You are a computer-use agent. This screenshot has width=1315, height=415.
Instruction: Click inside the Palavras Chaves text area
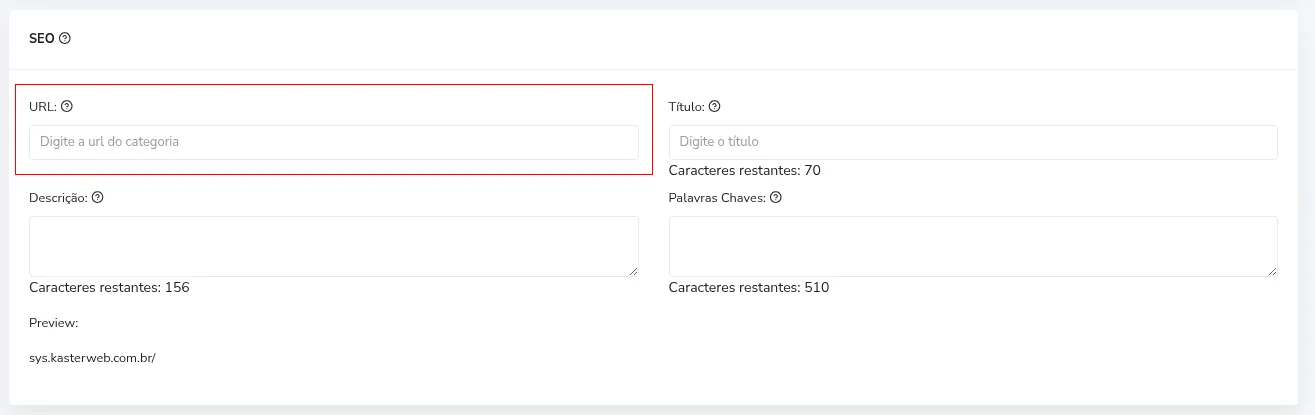point(973,246)
